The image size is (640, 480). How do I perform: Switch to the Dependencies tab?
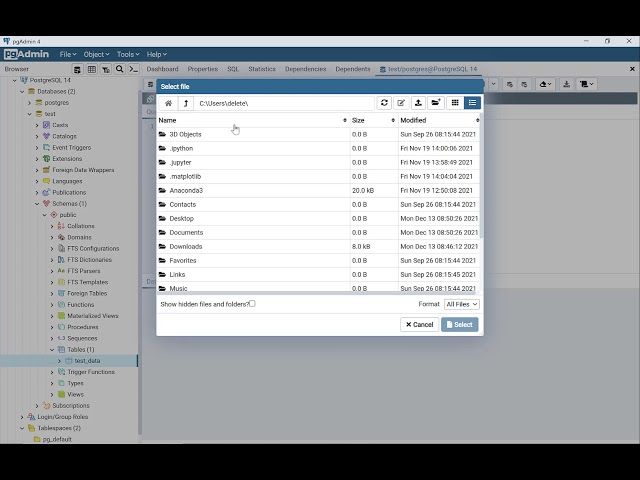306,69
